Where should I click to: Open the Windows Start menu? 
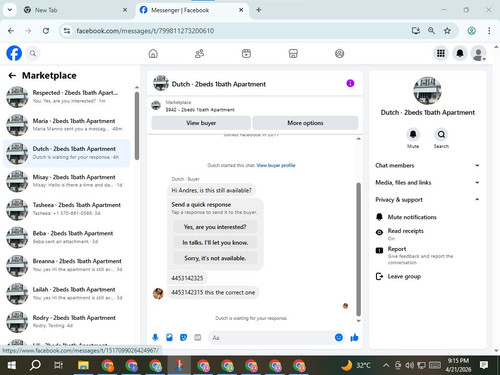tap(12, 365)
